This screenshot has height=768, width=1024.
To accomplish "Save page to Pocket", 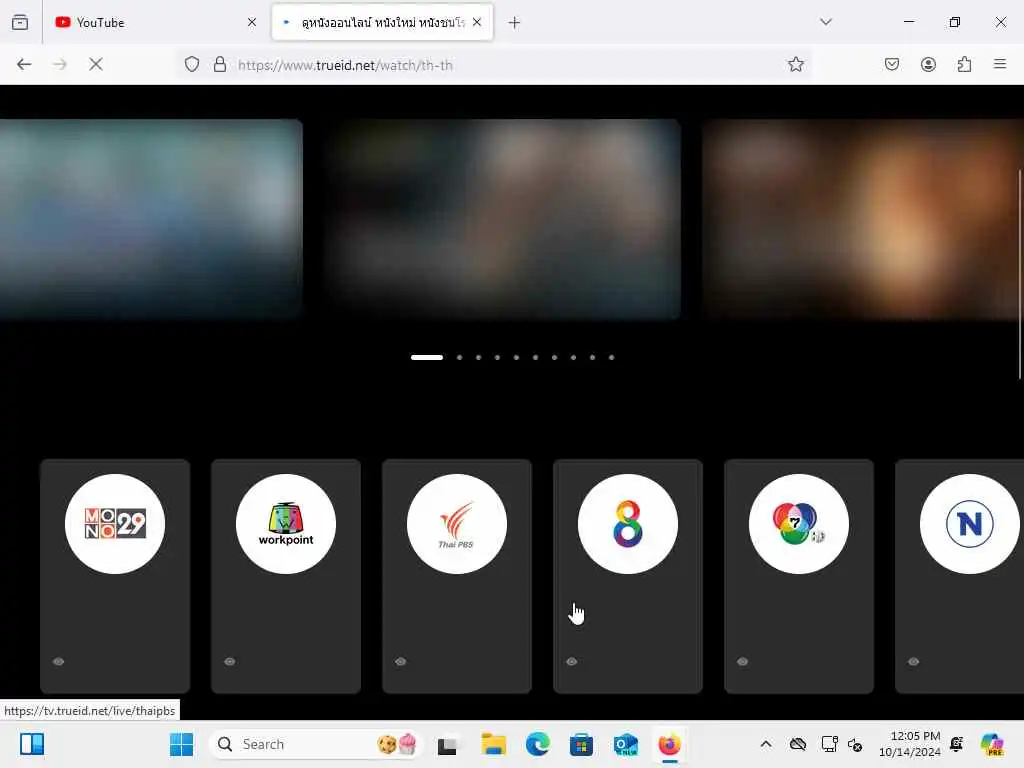I will (892, 64).
